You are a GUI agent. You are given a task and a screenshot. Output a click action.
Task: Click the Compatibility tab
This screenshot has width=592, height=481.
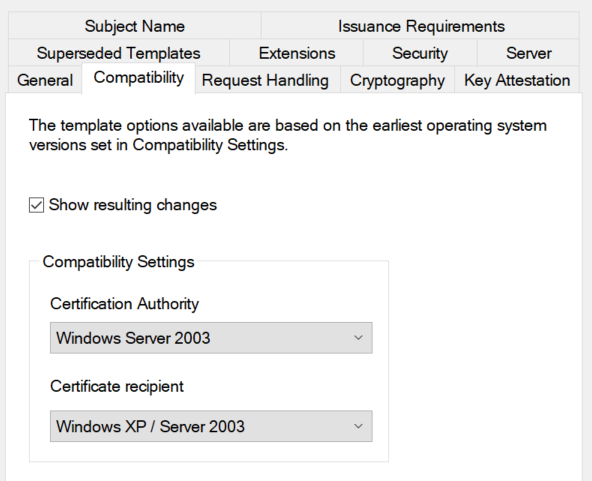coord(139,78)
